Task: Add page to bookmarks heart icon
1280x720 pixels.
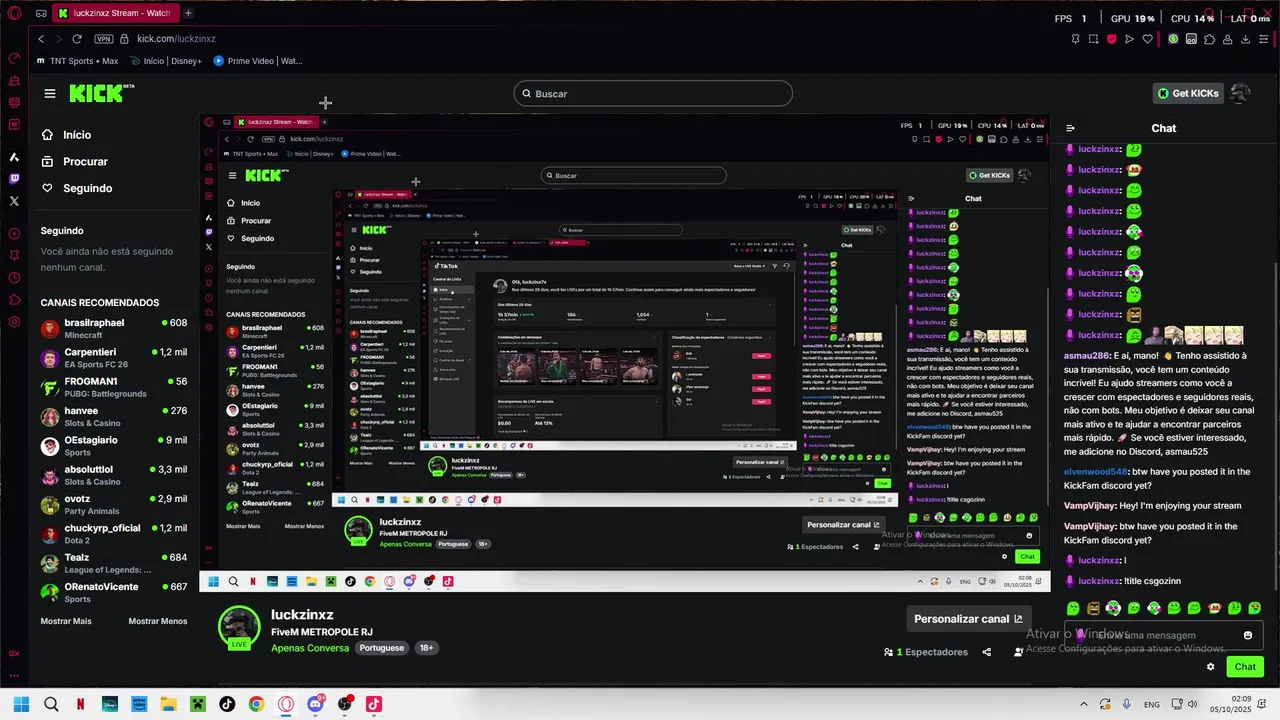Action: click(1147, 39)
